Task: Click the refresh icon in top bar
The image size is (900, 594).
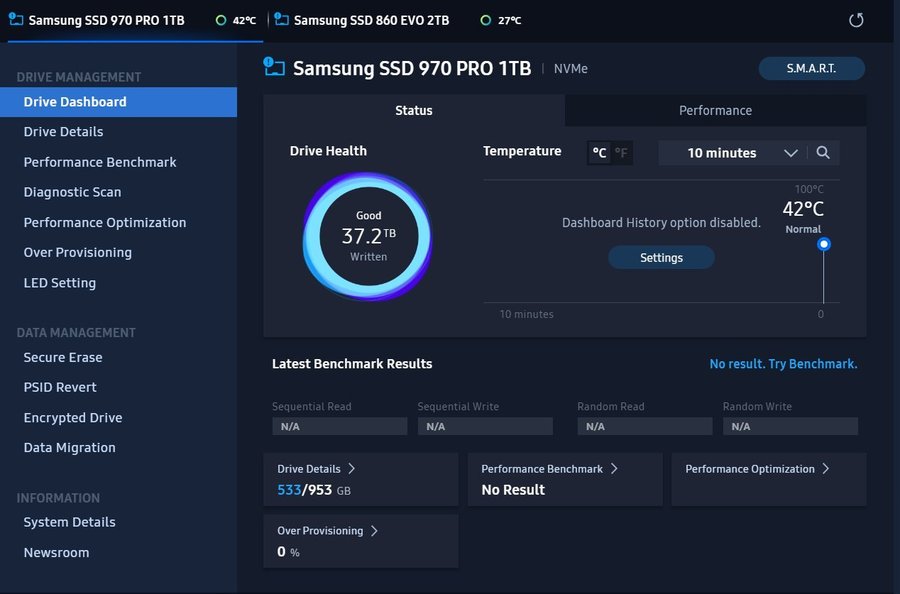Action: click(x=855, y=21)
